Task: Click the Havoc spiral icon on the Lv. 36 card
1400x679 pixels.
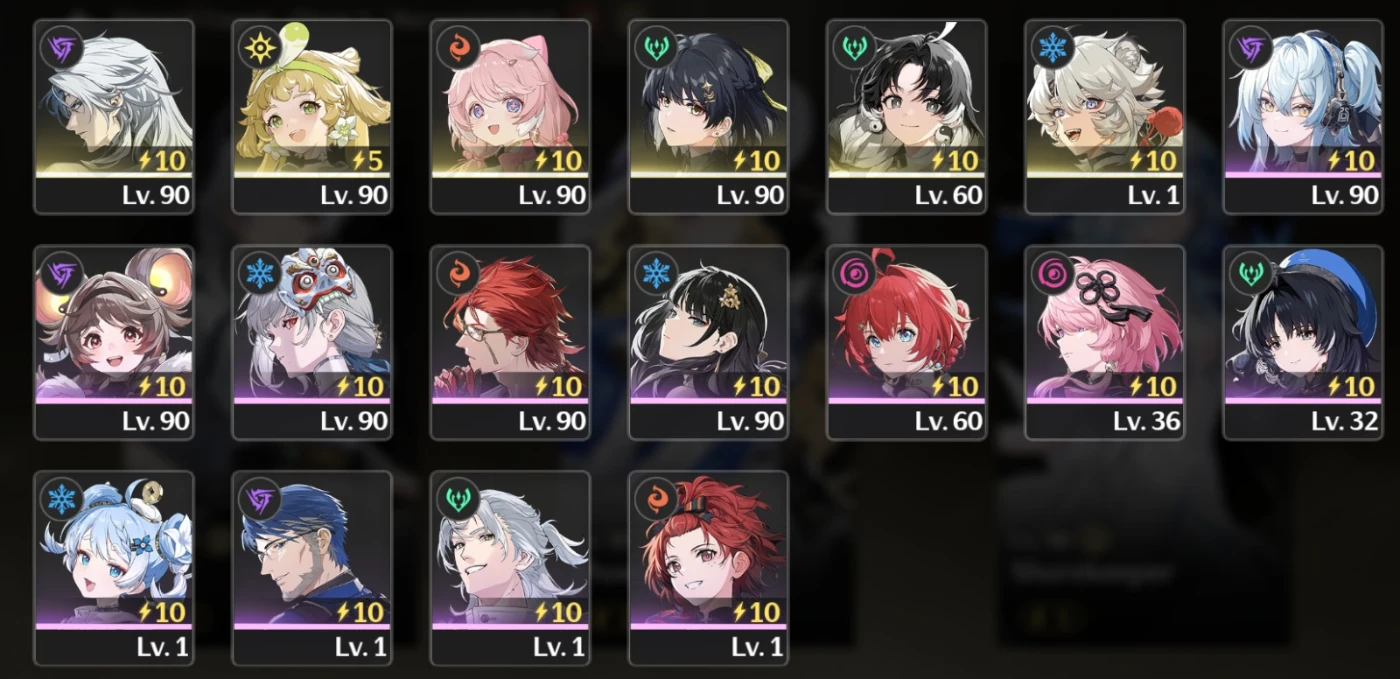Action: (1053, 273)
